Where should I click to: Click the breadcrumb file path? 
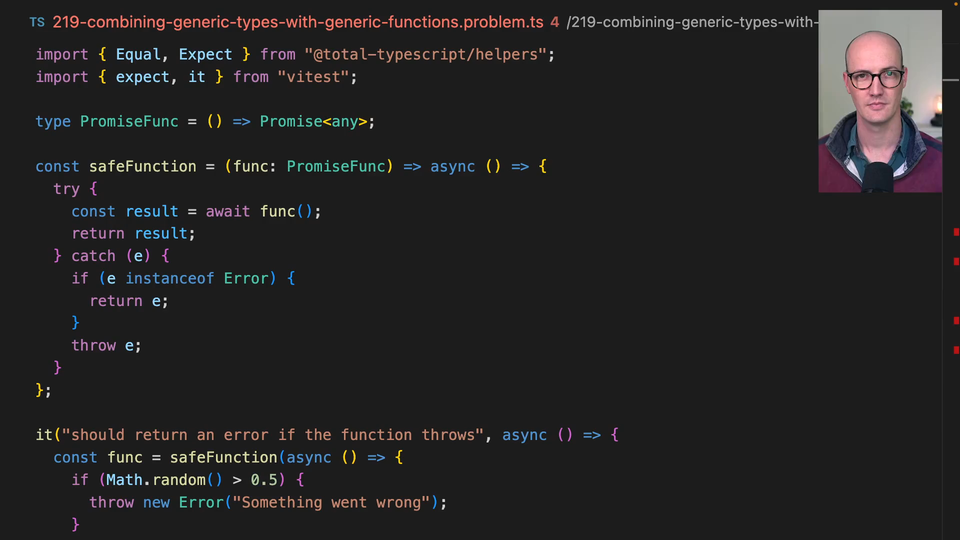pos(692,22)
